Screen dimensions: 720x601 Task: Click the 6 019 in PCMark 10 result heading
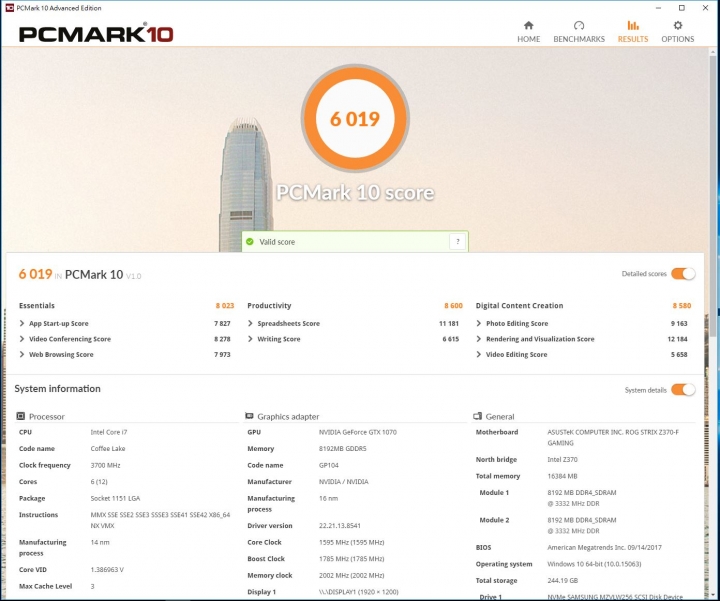click(79, 275)
